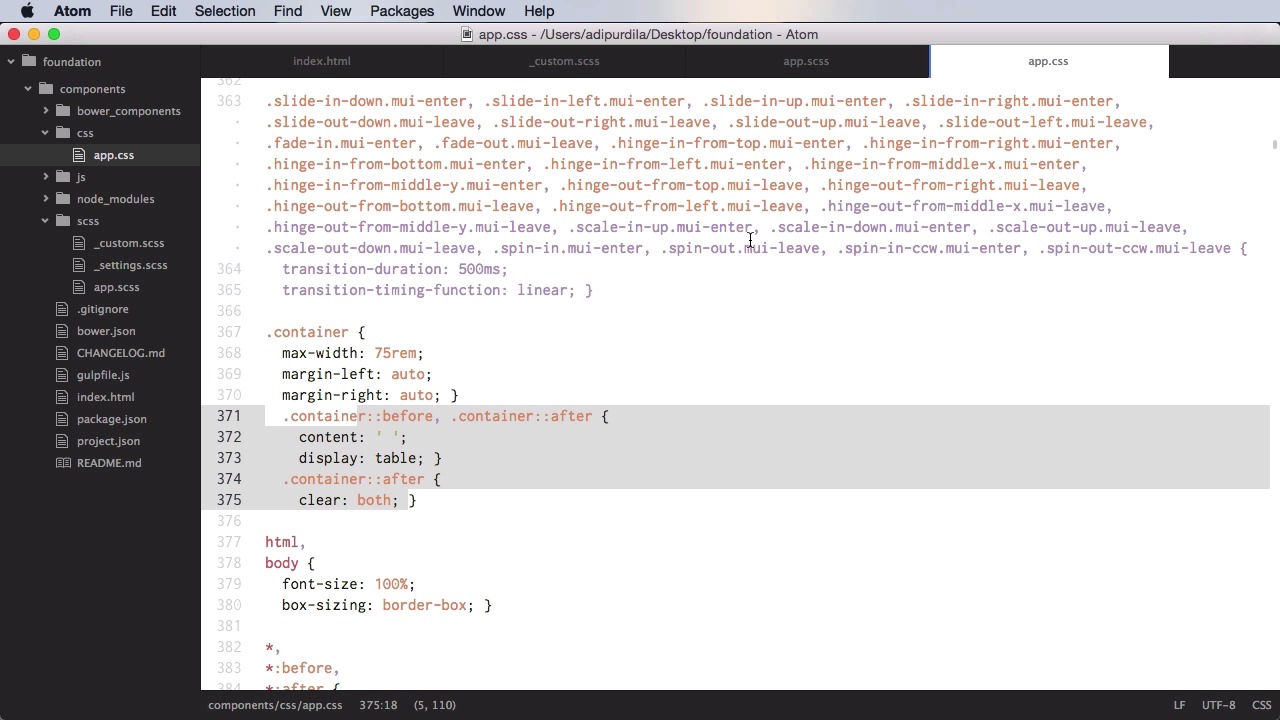Click the js folder icon
Viewport: 1280px width, 720px height.
click(x=63, y=177)
